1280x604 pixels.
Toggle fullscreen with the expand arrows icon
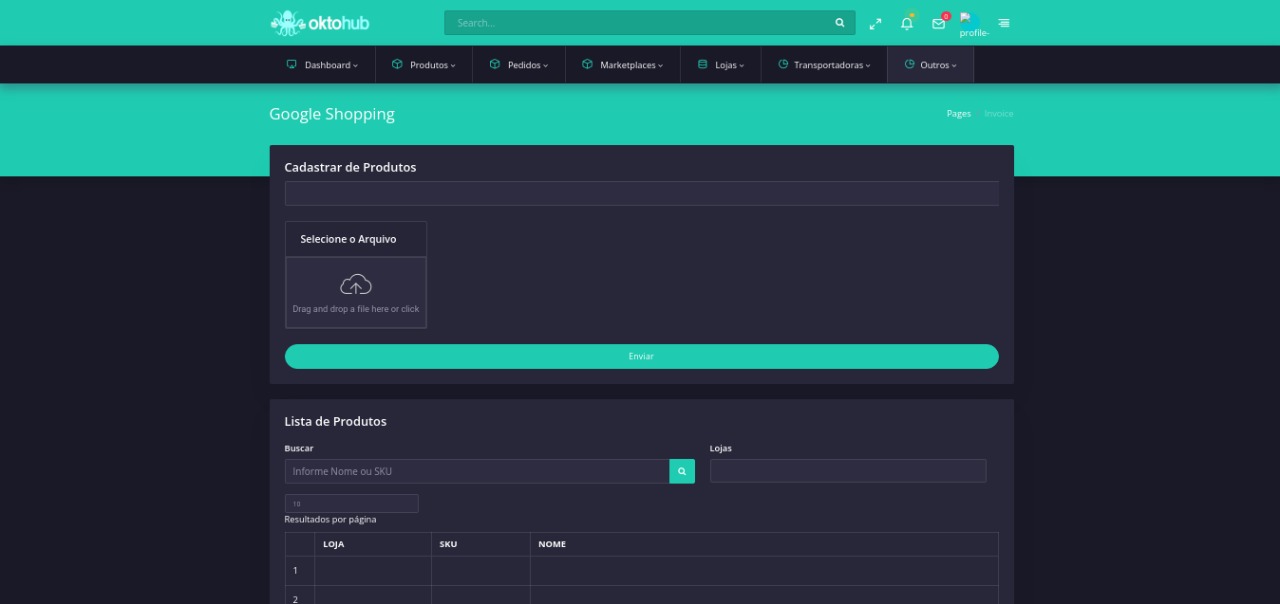coord(875,23)
